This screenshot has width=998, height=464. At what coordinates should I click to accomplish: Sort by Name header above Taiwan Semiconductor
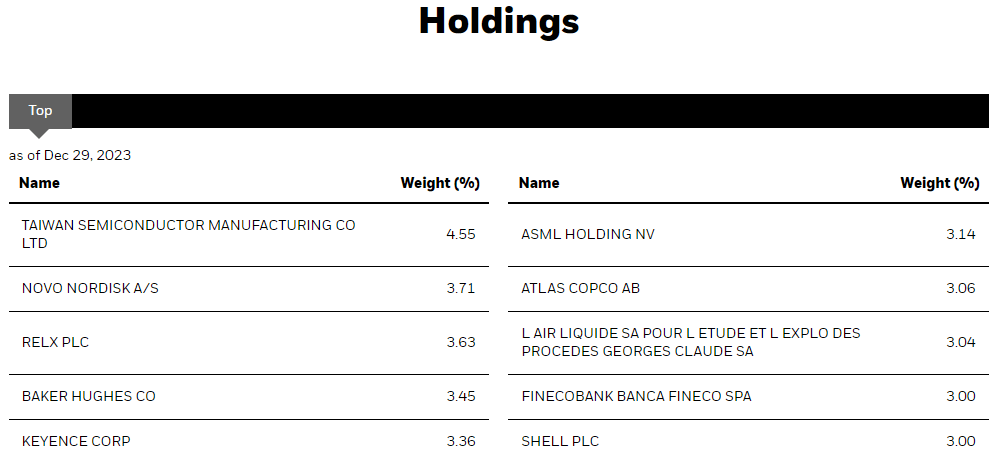pyautogui.click(x=39, y=183)
